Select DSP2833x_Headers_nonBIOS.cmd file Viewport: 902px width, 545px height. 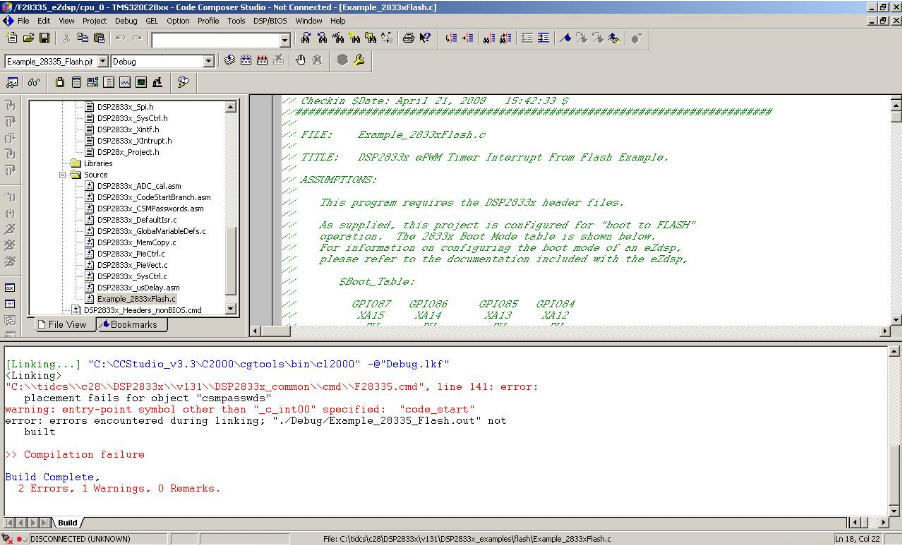click(143, 310)
